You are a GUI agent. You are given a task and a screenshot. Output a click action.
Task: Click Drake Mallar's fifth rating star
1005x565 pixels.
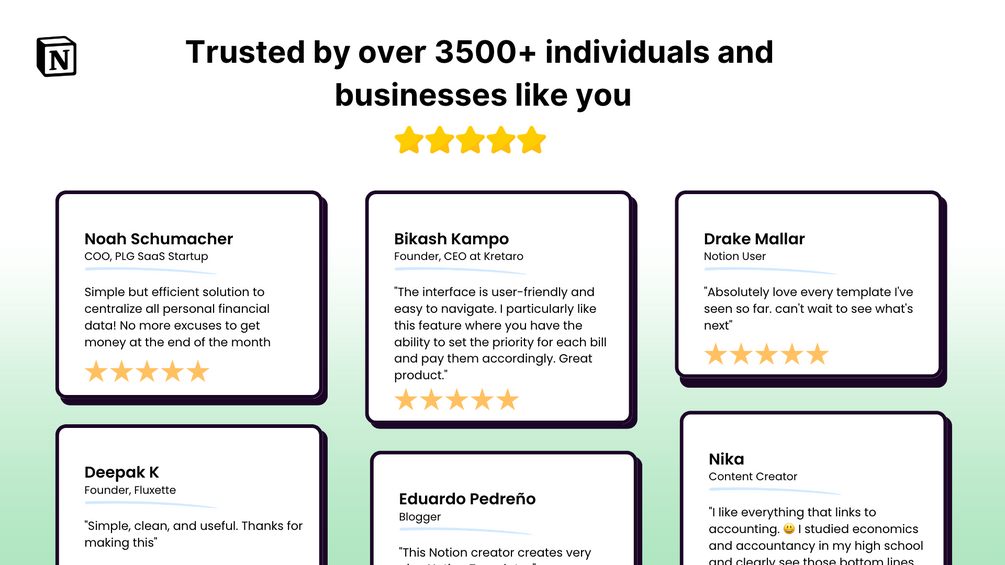click(818, 354)
